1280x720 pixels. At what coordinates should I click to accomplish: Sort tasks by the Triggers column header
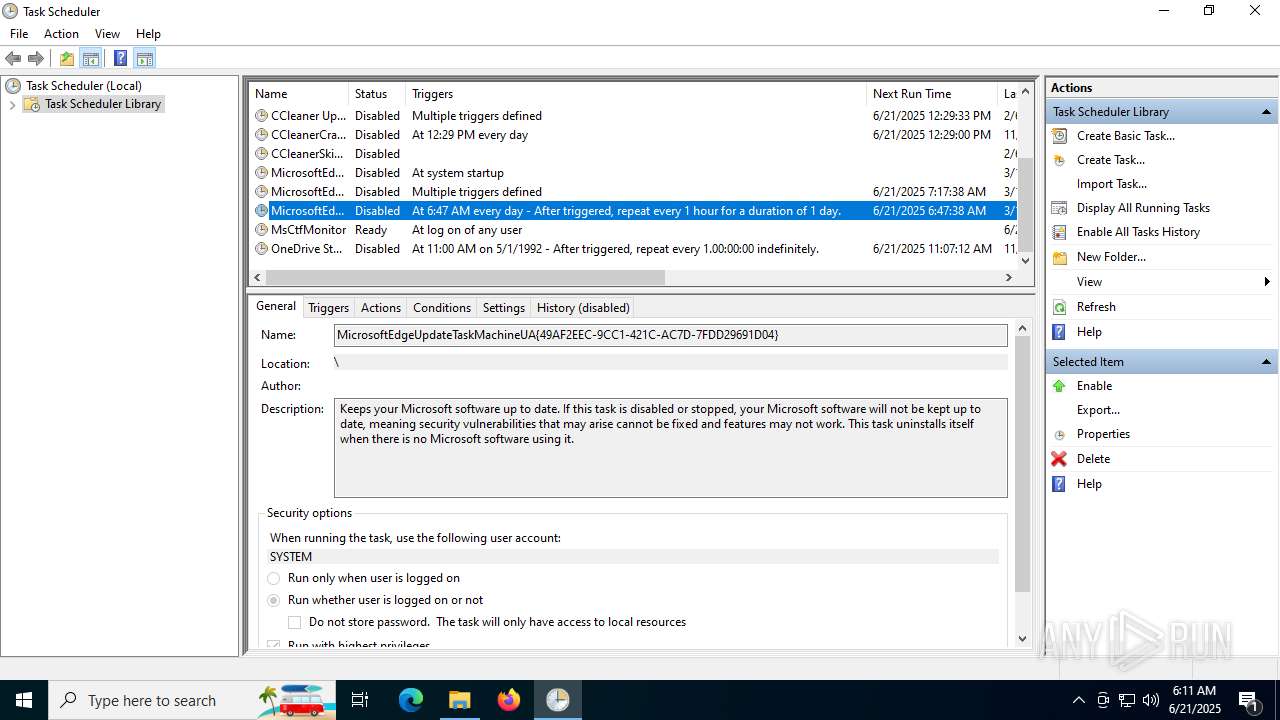pyautogui.click(x=636, y=94)
